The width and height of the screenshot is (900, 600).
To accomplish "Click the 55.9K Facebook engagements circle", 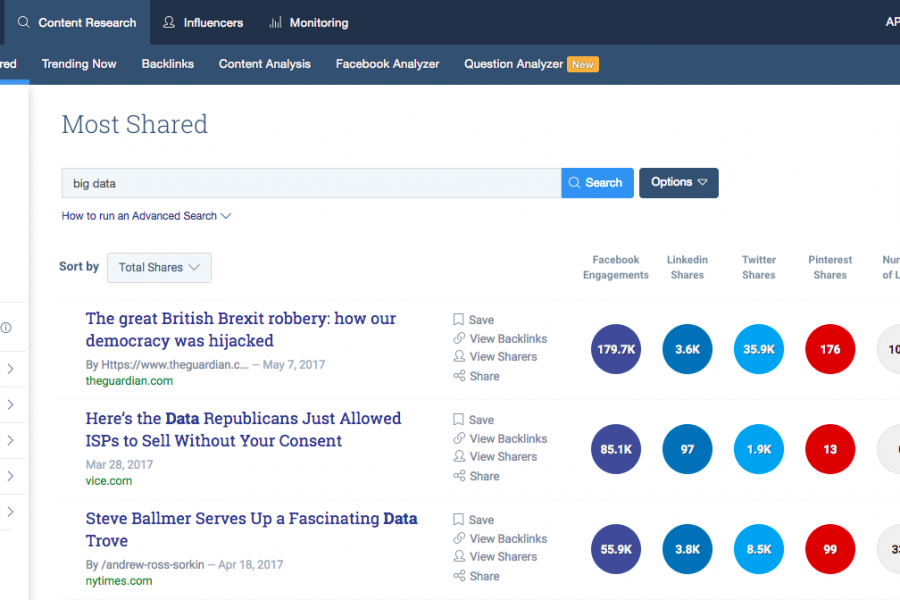I will pos(616,549).
